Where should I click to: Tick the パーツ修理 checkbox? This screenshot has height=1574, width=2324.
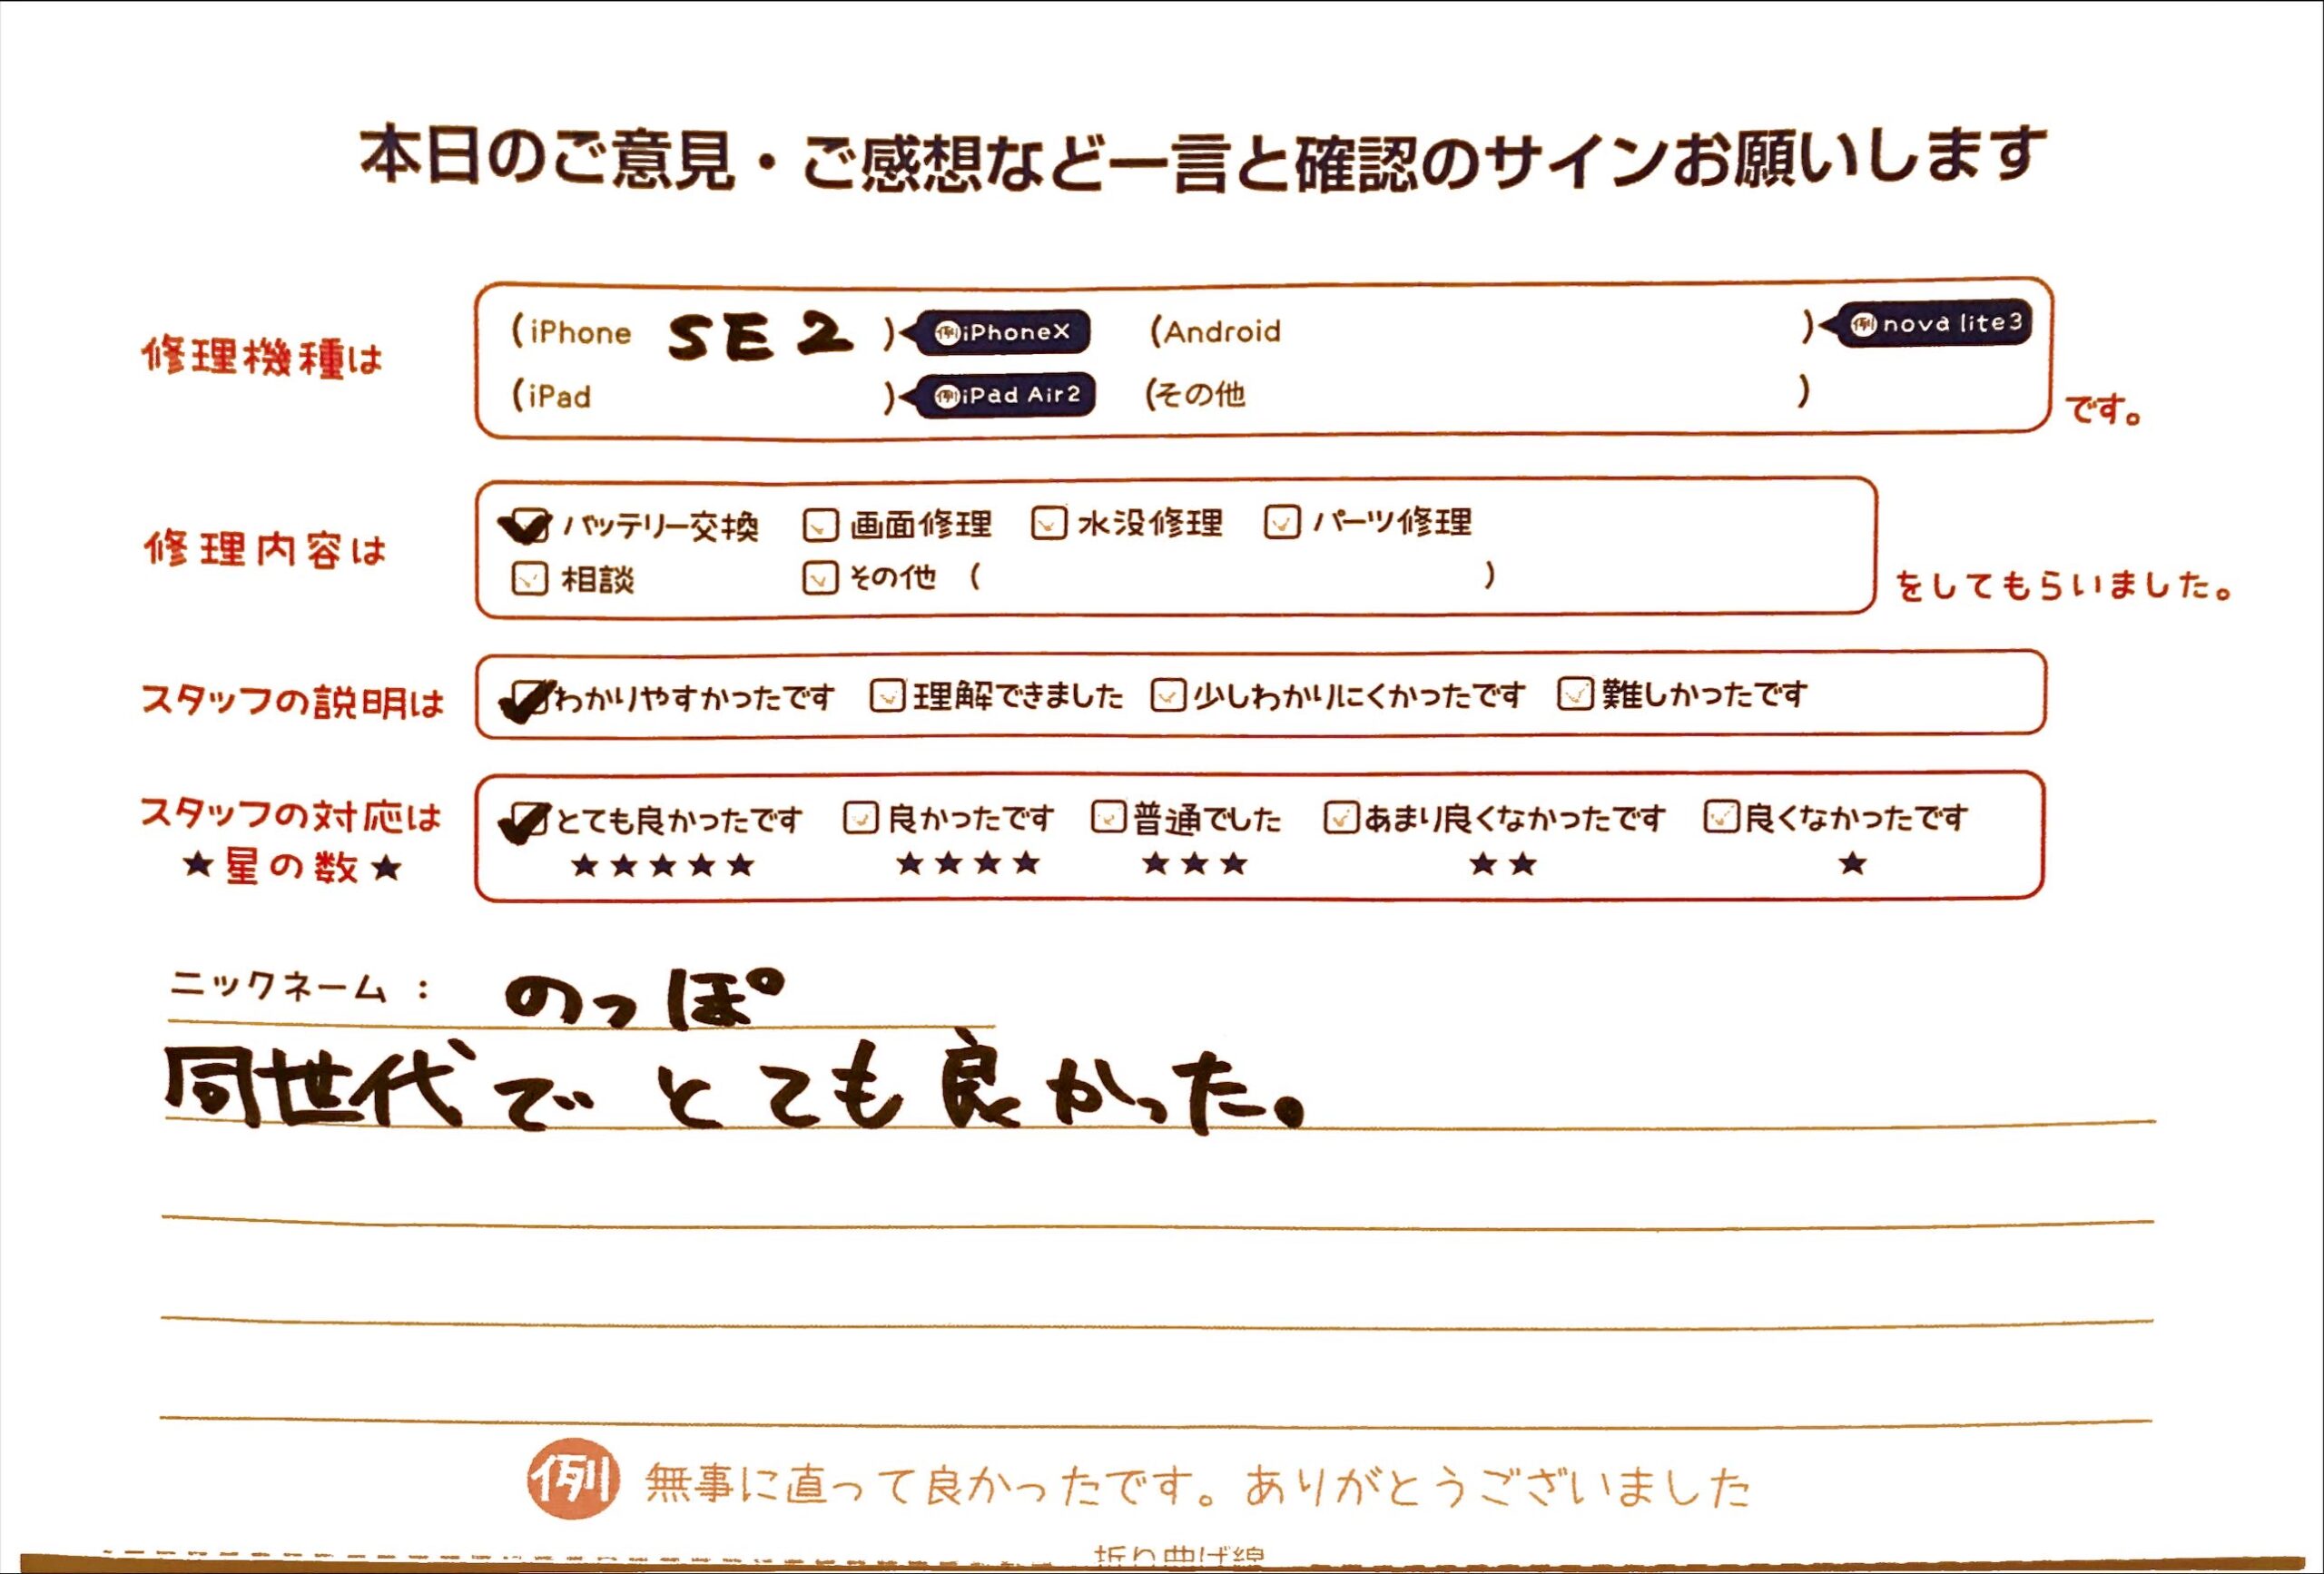pyautogui.click(x=1281, y=521)
